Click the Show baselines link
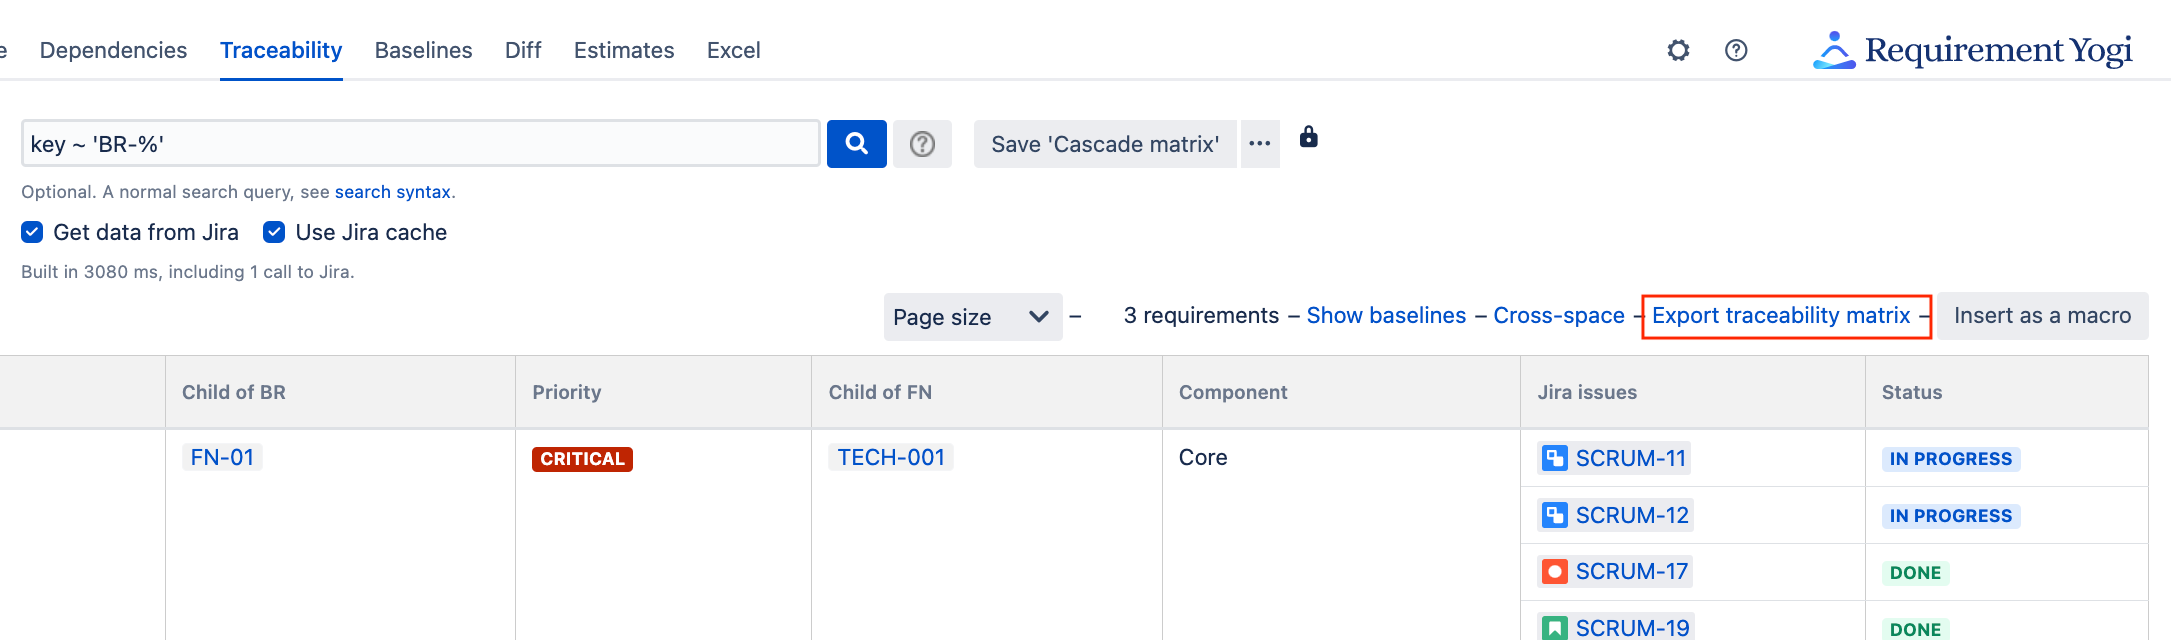The image size is (2171, 640). [x=1386, y=316]
